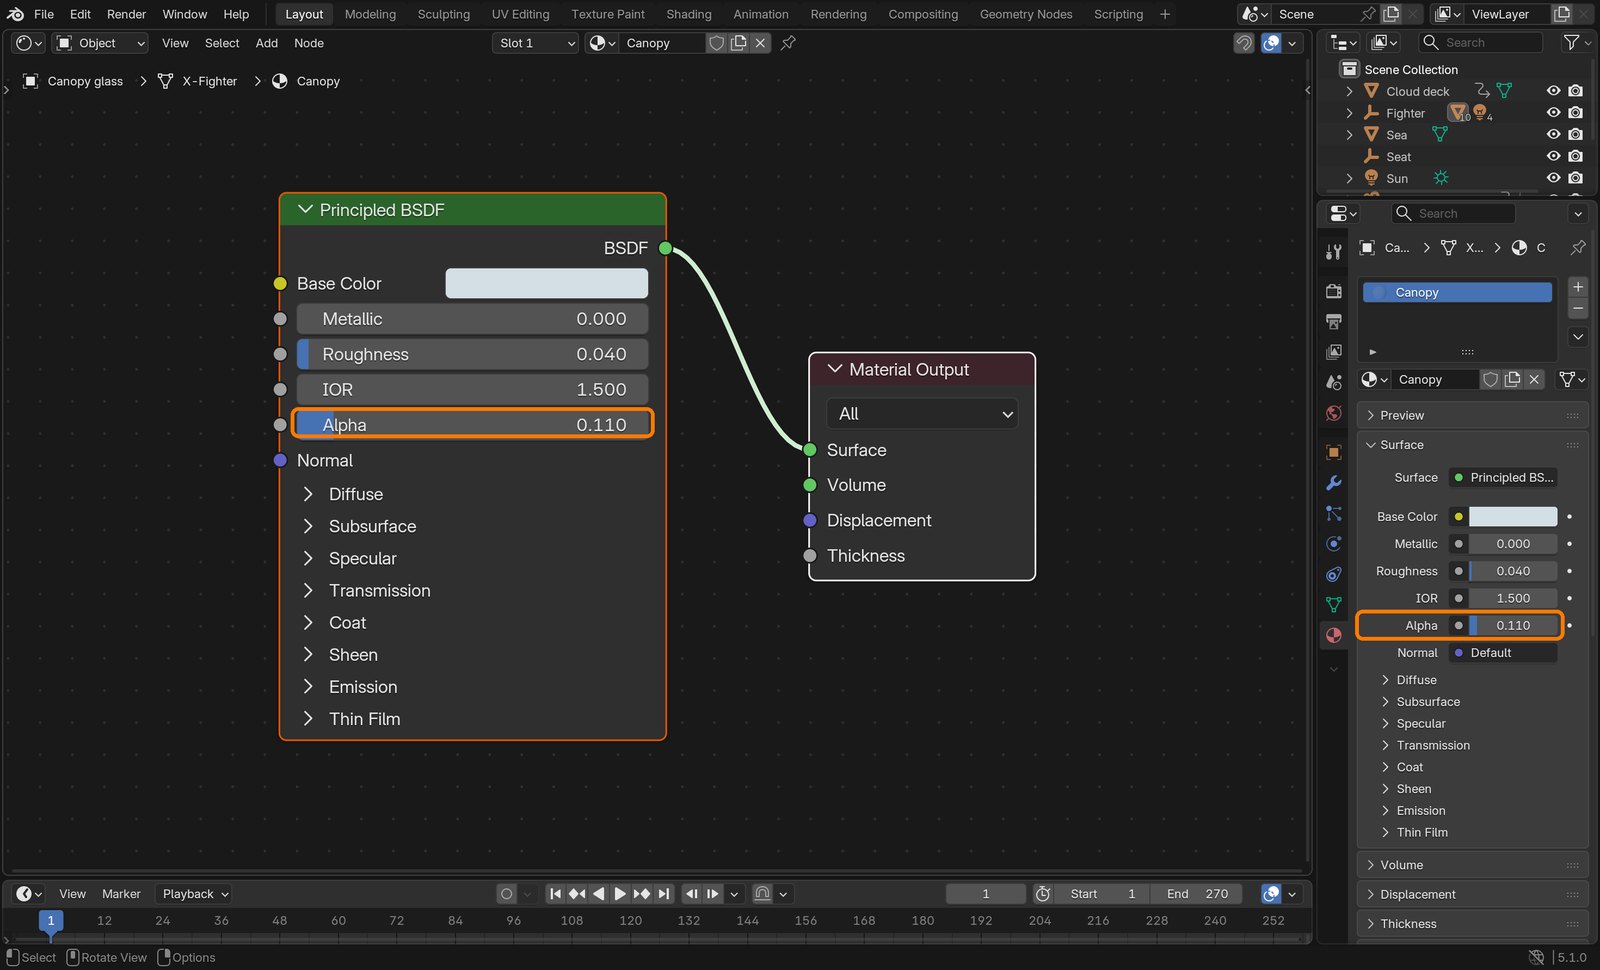The image size is (1600, 970).
Task: Expand the Emission panel in properties
Action: pos(1385,811)
